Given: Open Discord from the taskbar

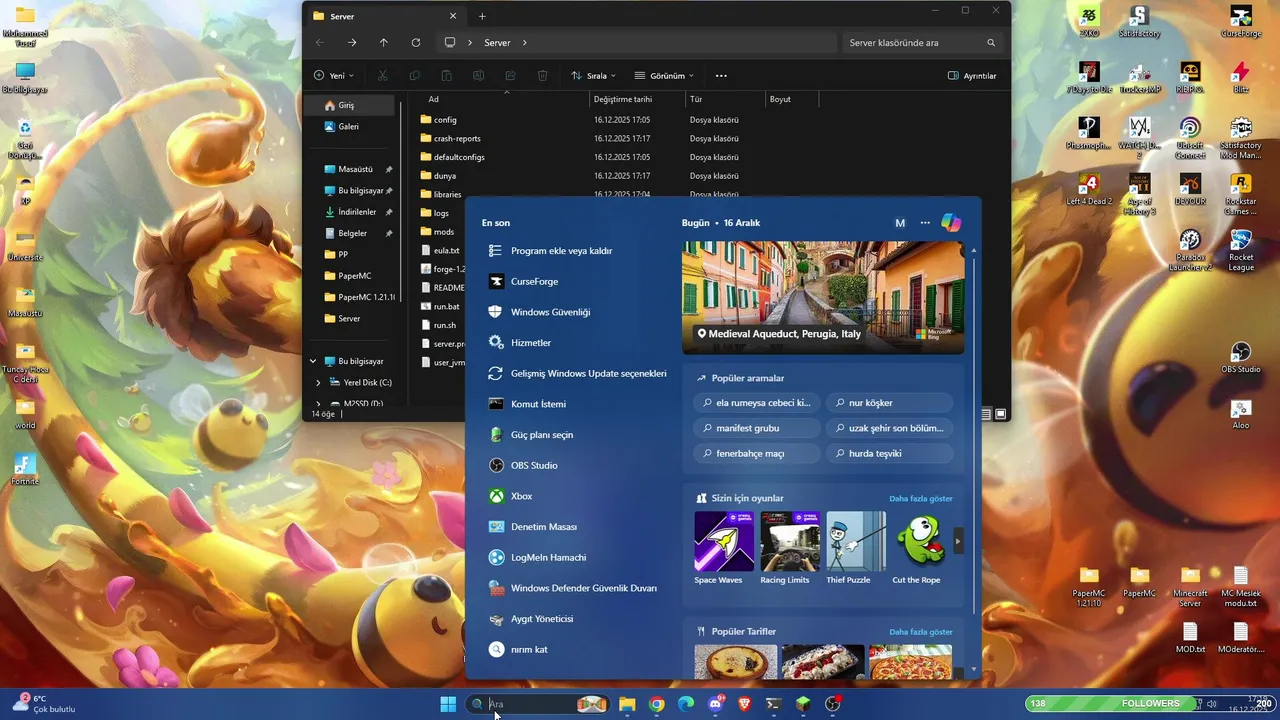Looking at the screenshot, I should pos(715,704).
